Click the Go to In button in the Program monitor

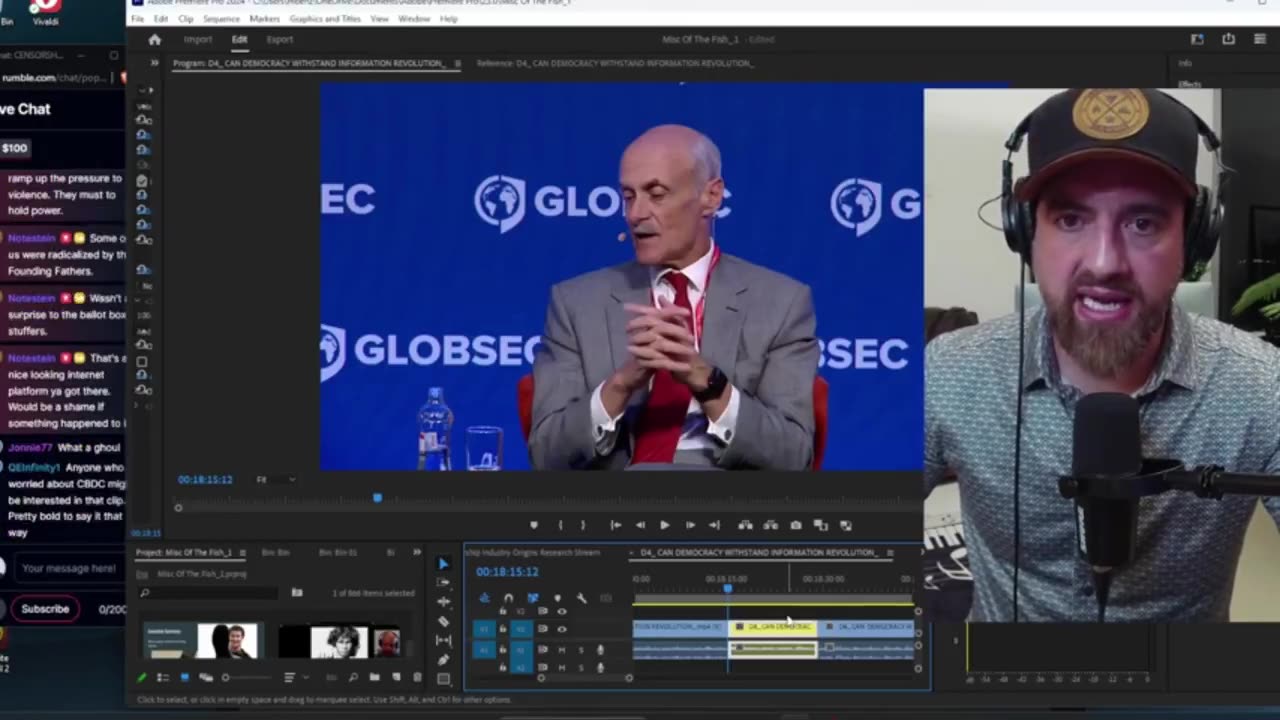[616, 525]
